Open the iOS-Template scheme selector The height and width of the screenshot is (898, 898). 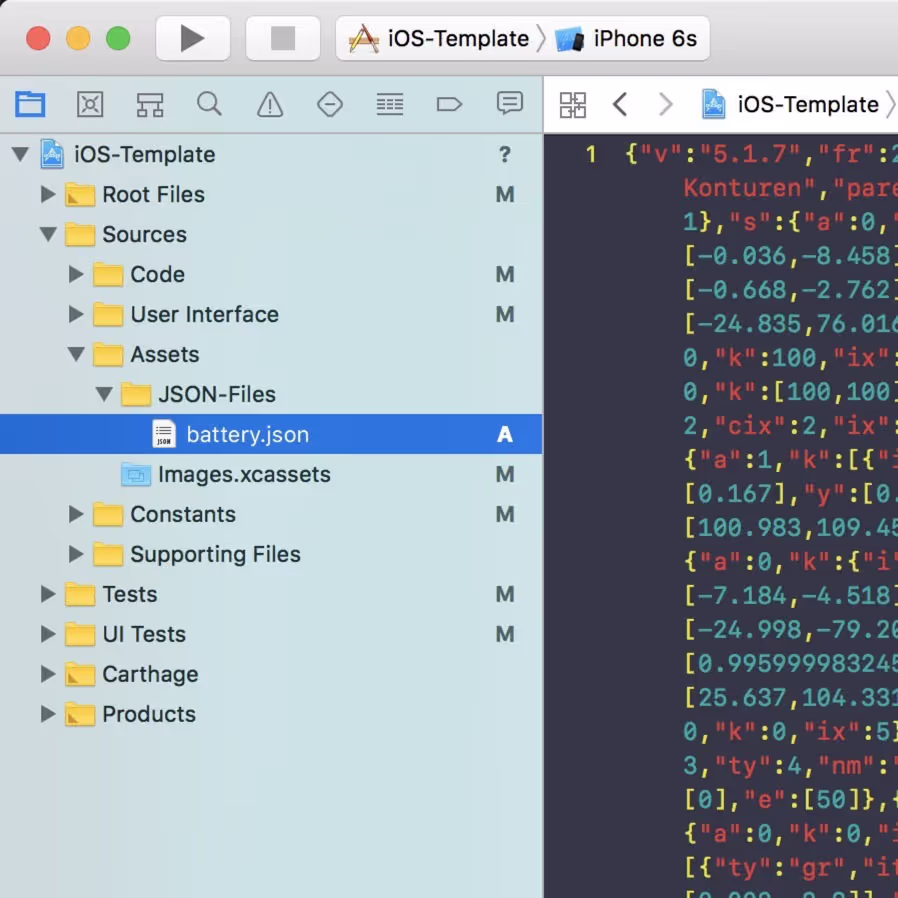[x=439, y=38]
